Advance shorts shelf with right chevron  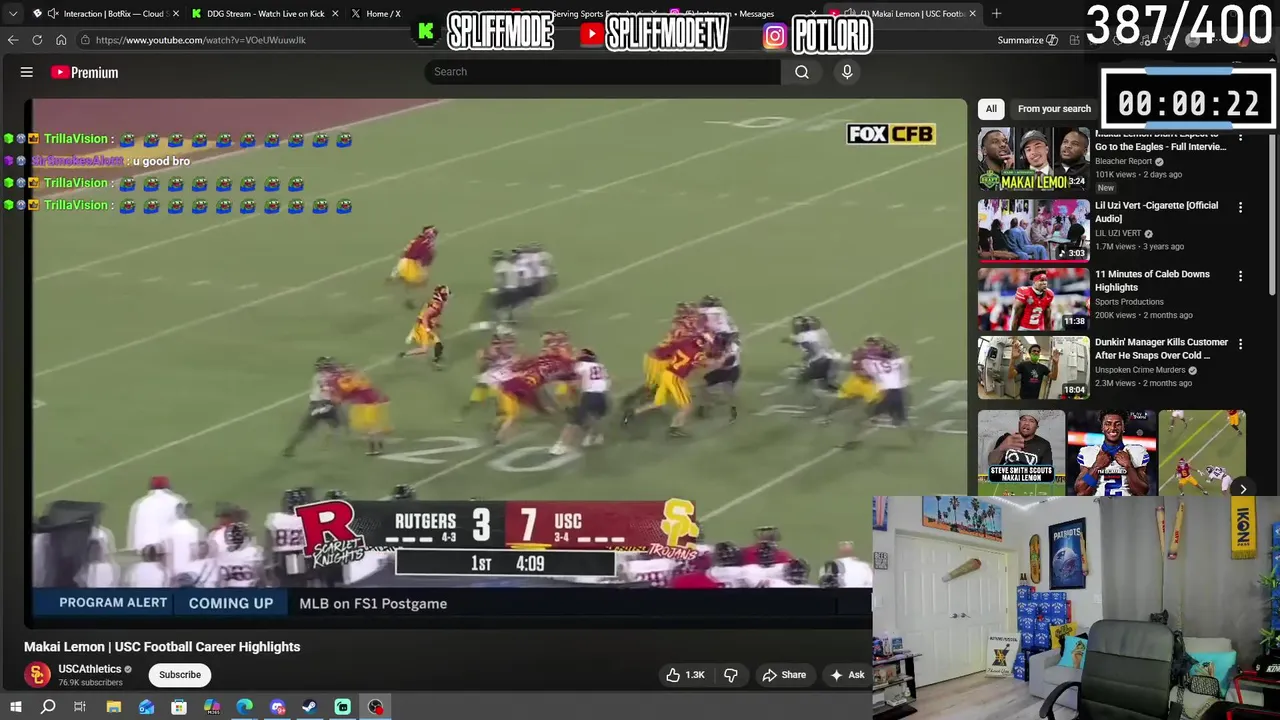click(x=1243, y=489)
